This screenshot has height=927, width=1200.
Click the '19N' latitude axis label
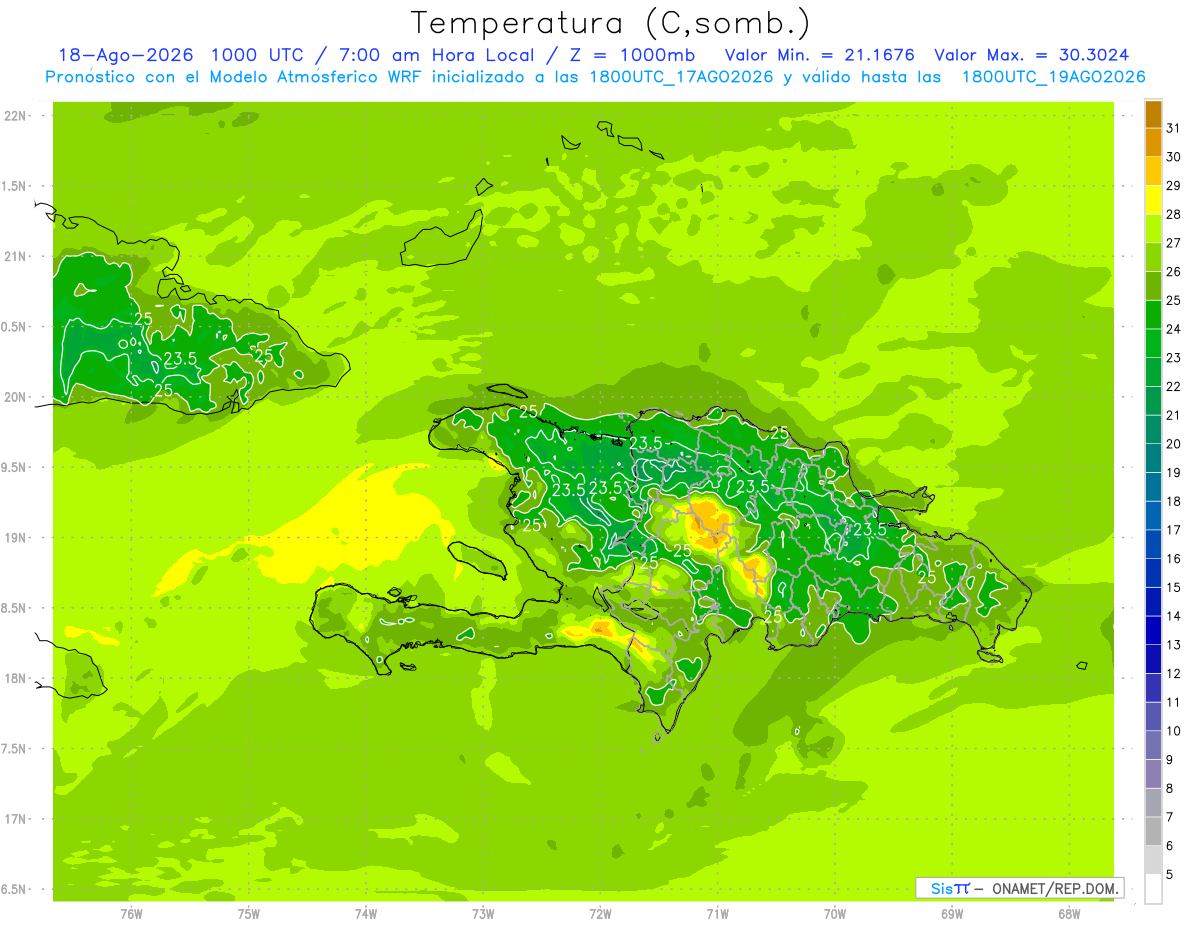click(16, 538)
